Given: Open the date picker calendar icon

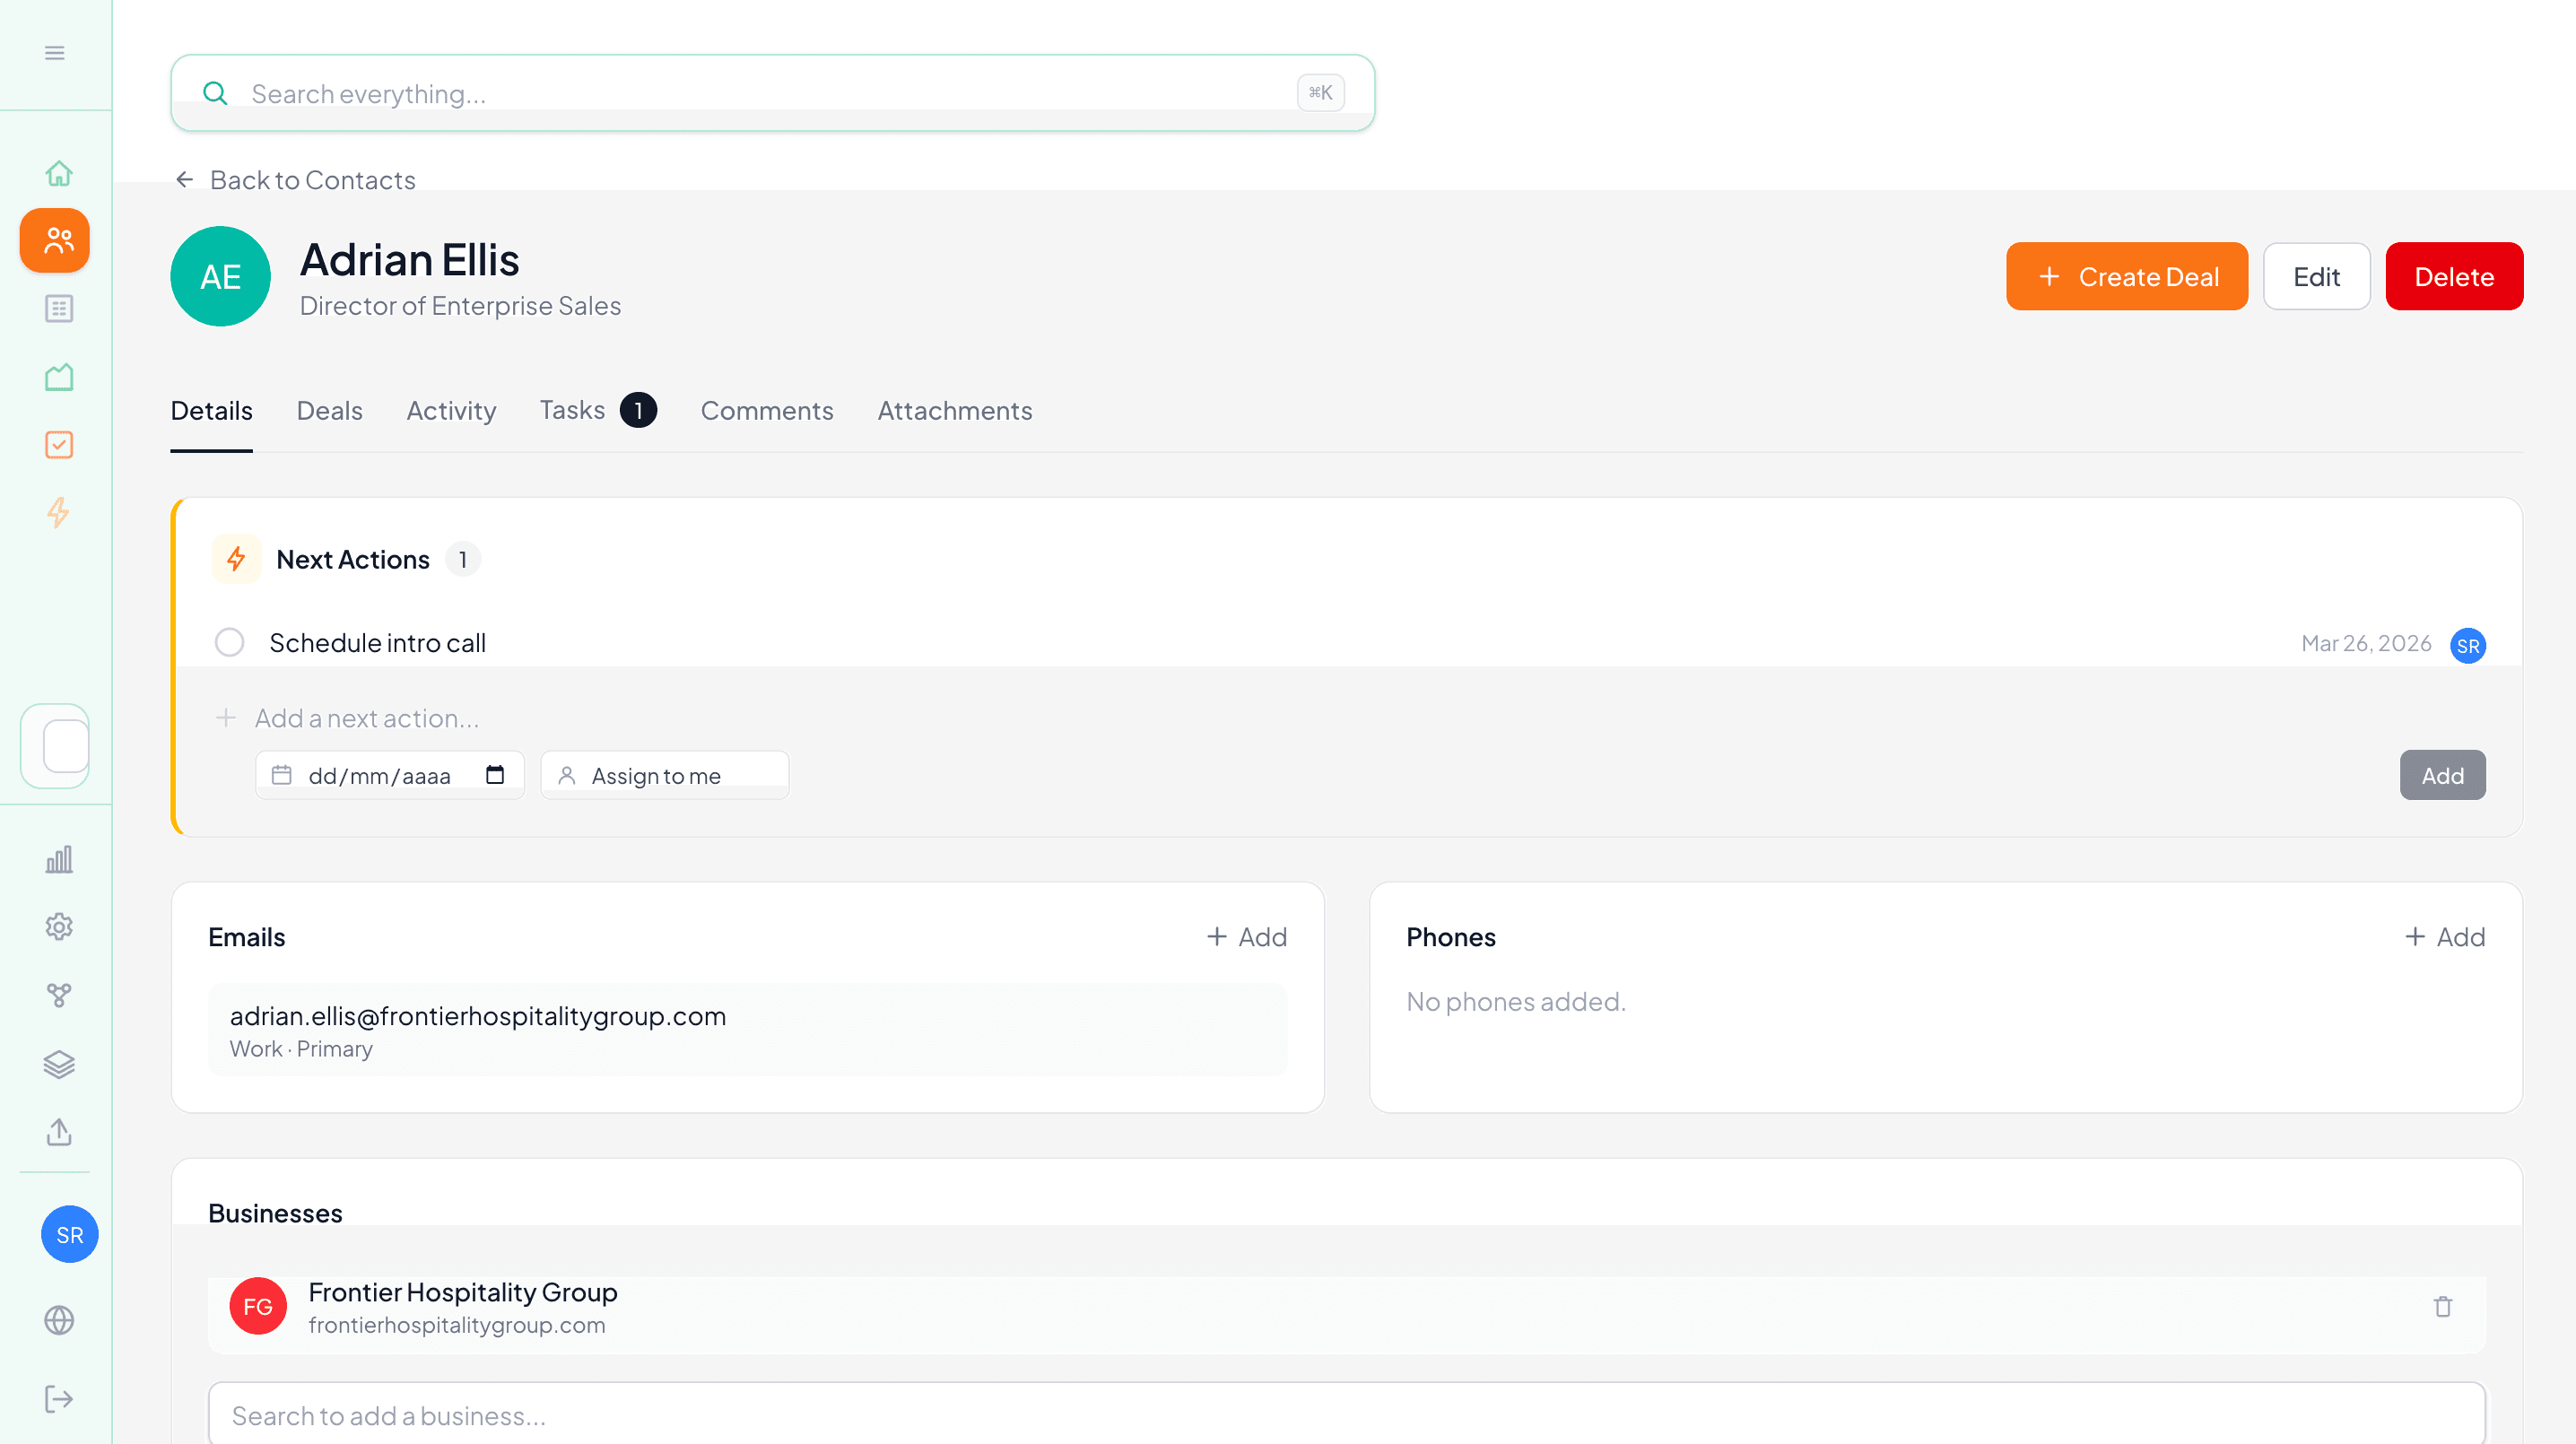Looking at the screenshot, I should (x=495, y=775).
